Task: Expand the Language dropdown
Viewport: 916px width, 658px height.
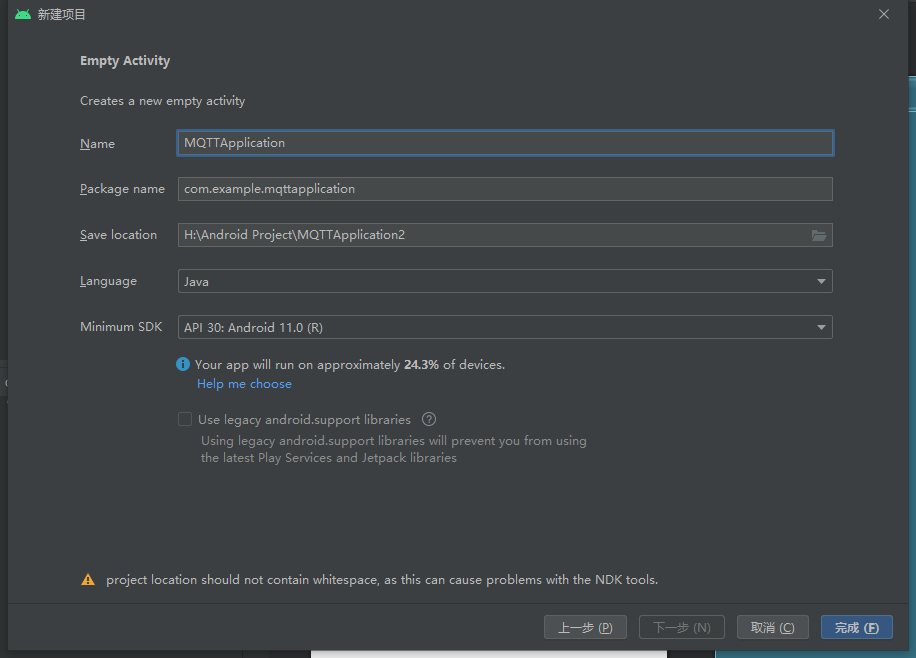Action: [821, 281]
